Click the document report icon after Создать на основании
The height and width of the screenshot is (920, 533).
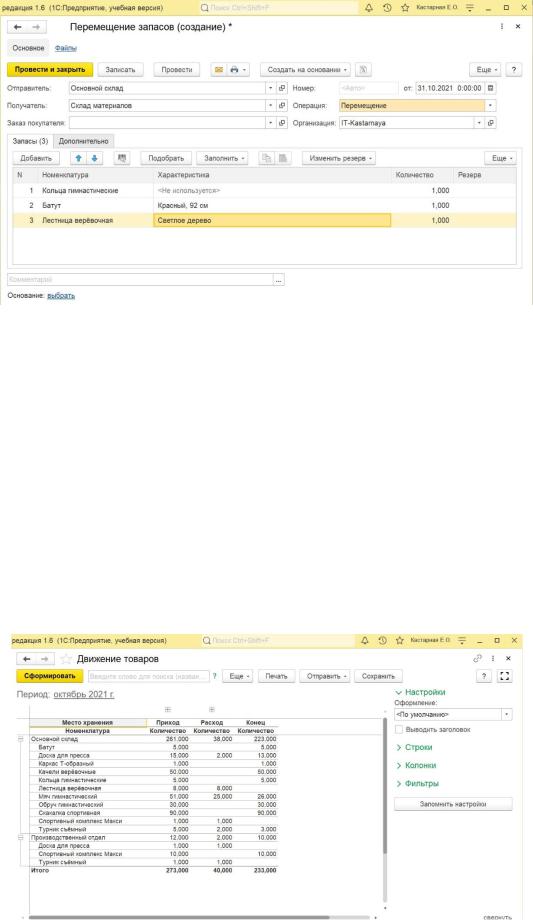[x=363, y=69]
